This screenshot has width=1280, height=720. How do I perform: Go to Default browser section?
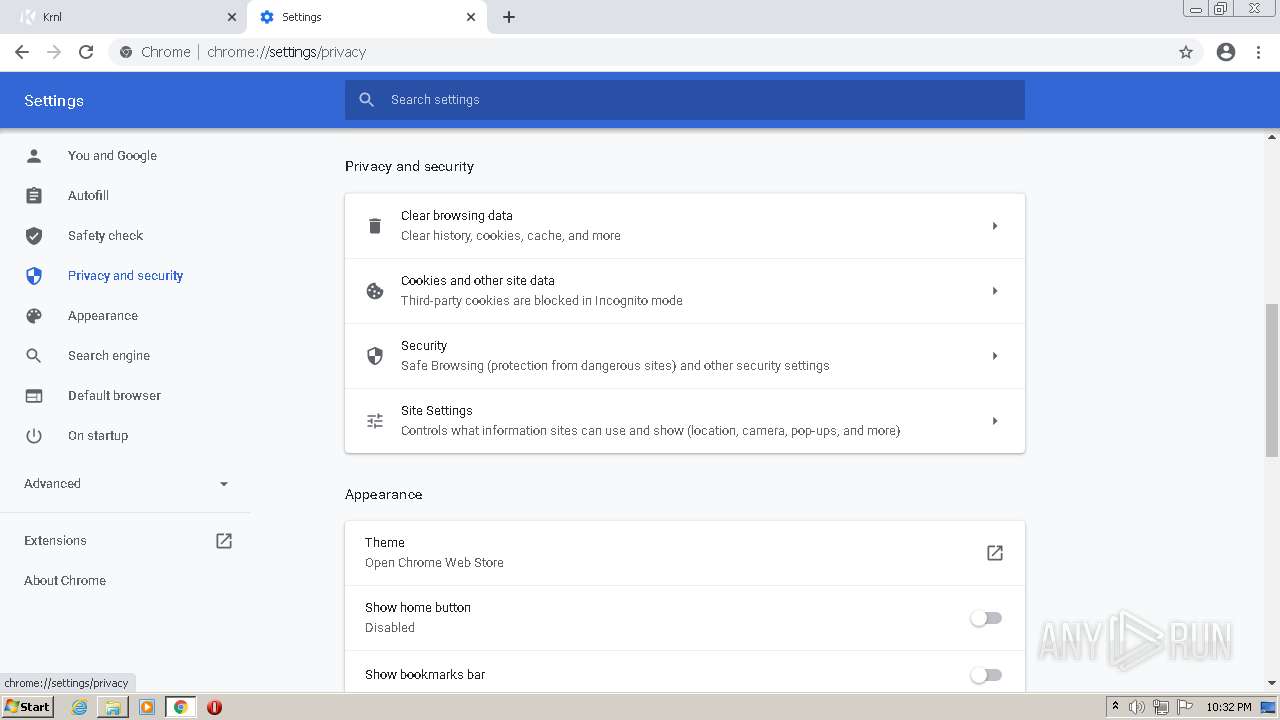coord(114,396)
